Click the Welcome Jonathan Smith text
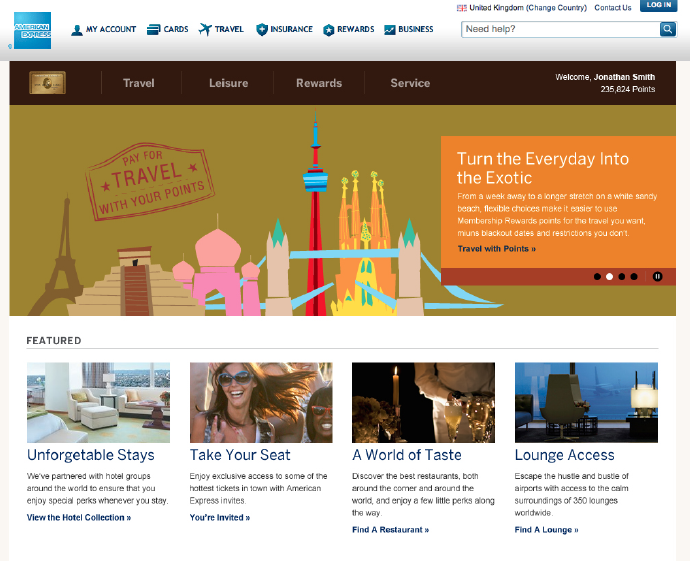Screen dimensions: 690x561 coord(605,77)
